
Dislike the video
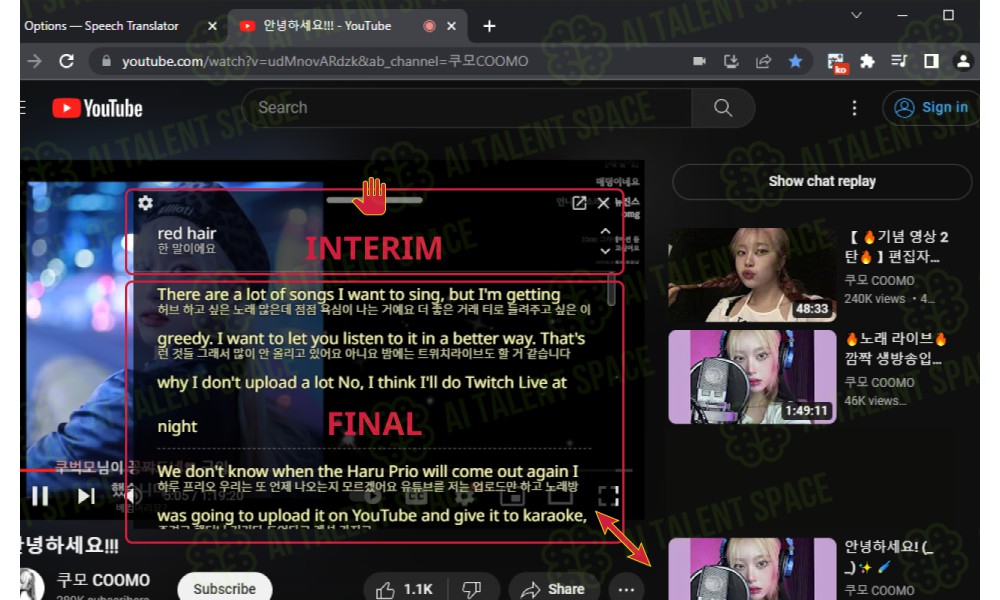[471, 589]
